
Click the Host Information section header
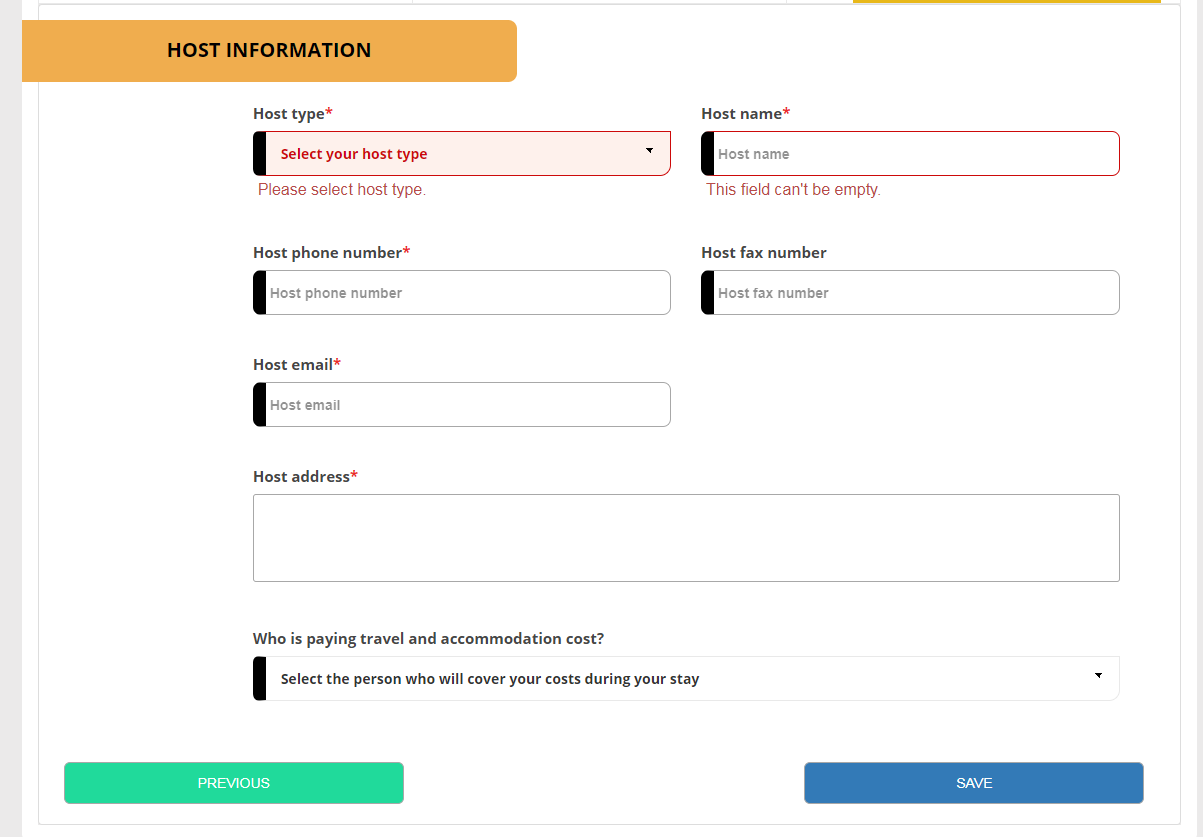(269, 50)
